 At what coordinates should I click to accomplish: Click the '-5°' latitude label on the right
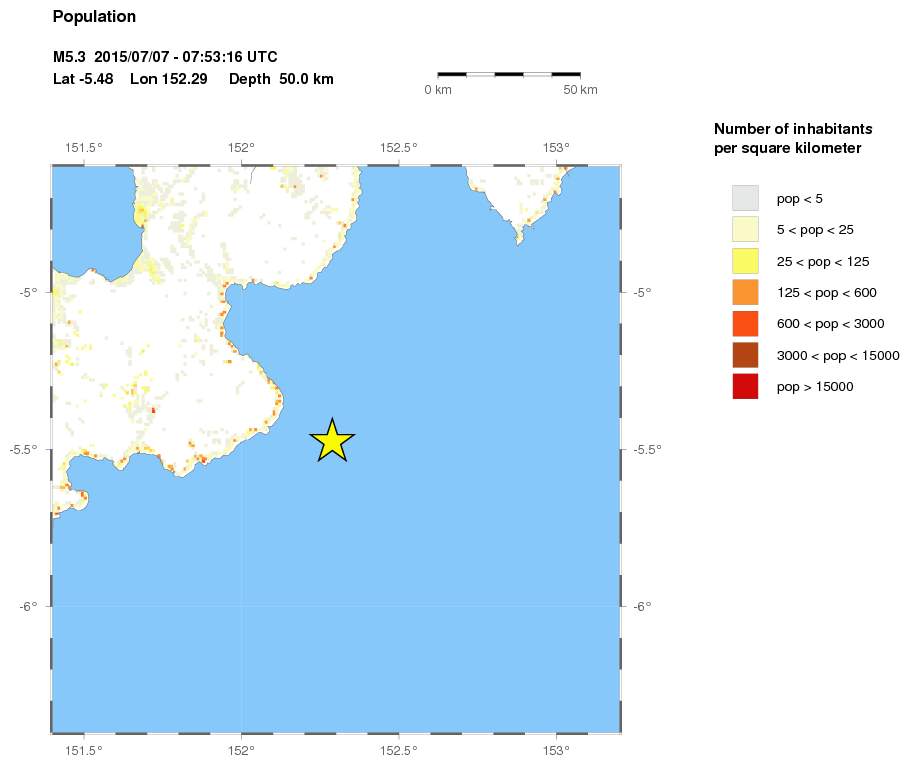click(x=643, y=292)
